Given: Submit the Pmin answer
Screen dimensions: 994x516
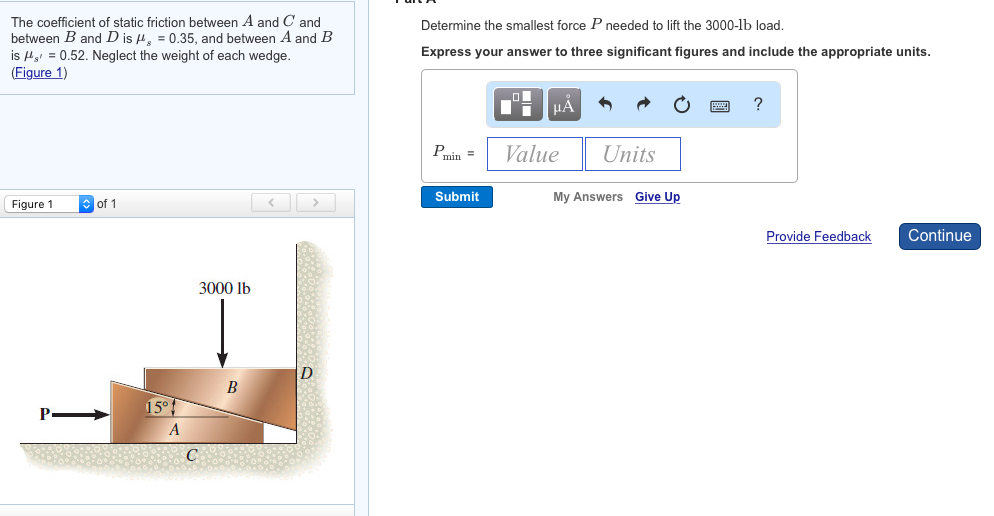Looking at the screenshot, I should click(456, 197).
